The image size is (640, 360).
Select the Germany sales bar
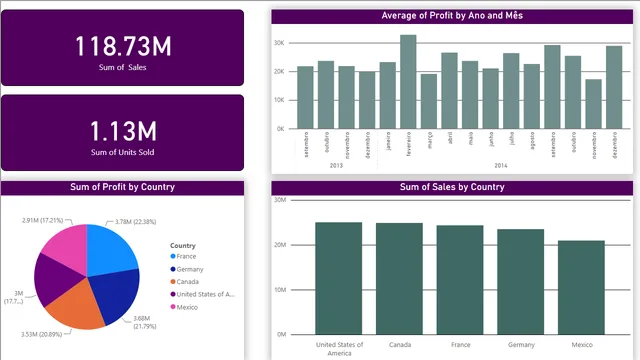(x=520, y=282)
